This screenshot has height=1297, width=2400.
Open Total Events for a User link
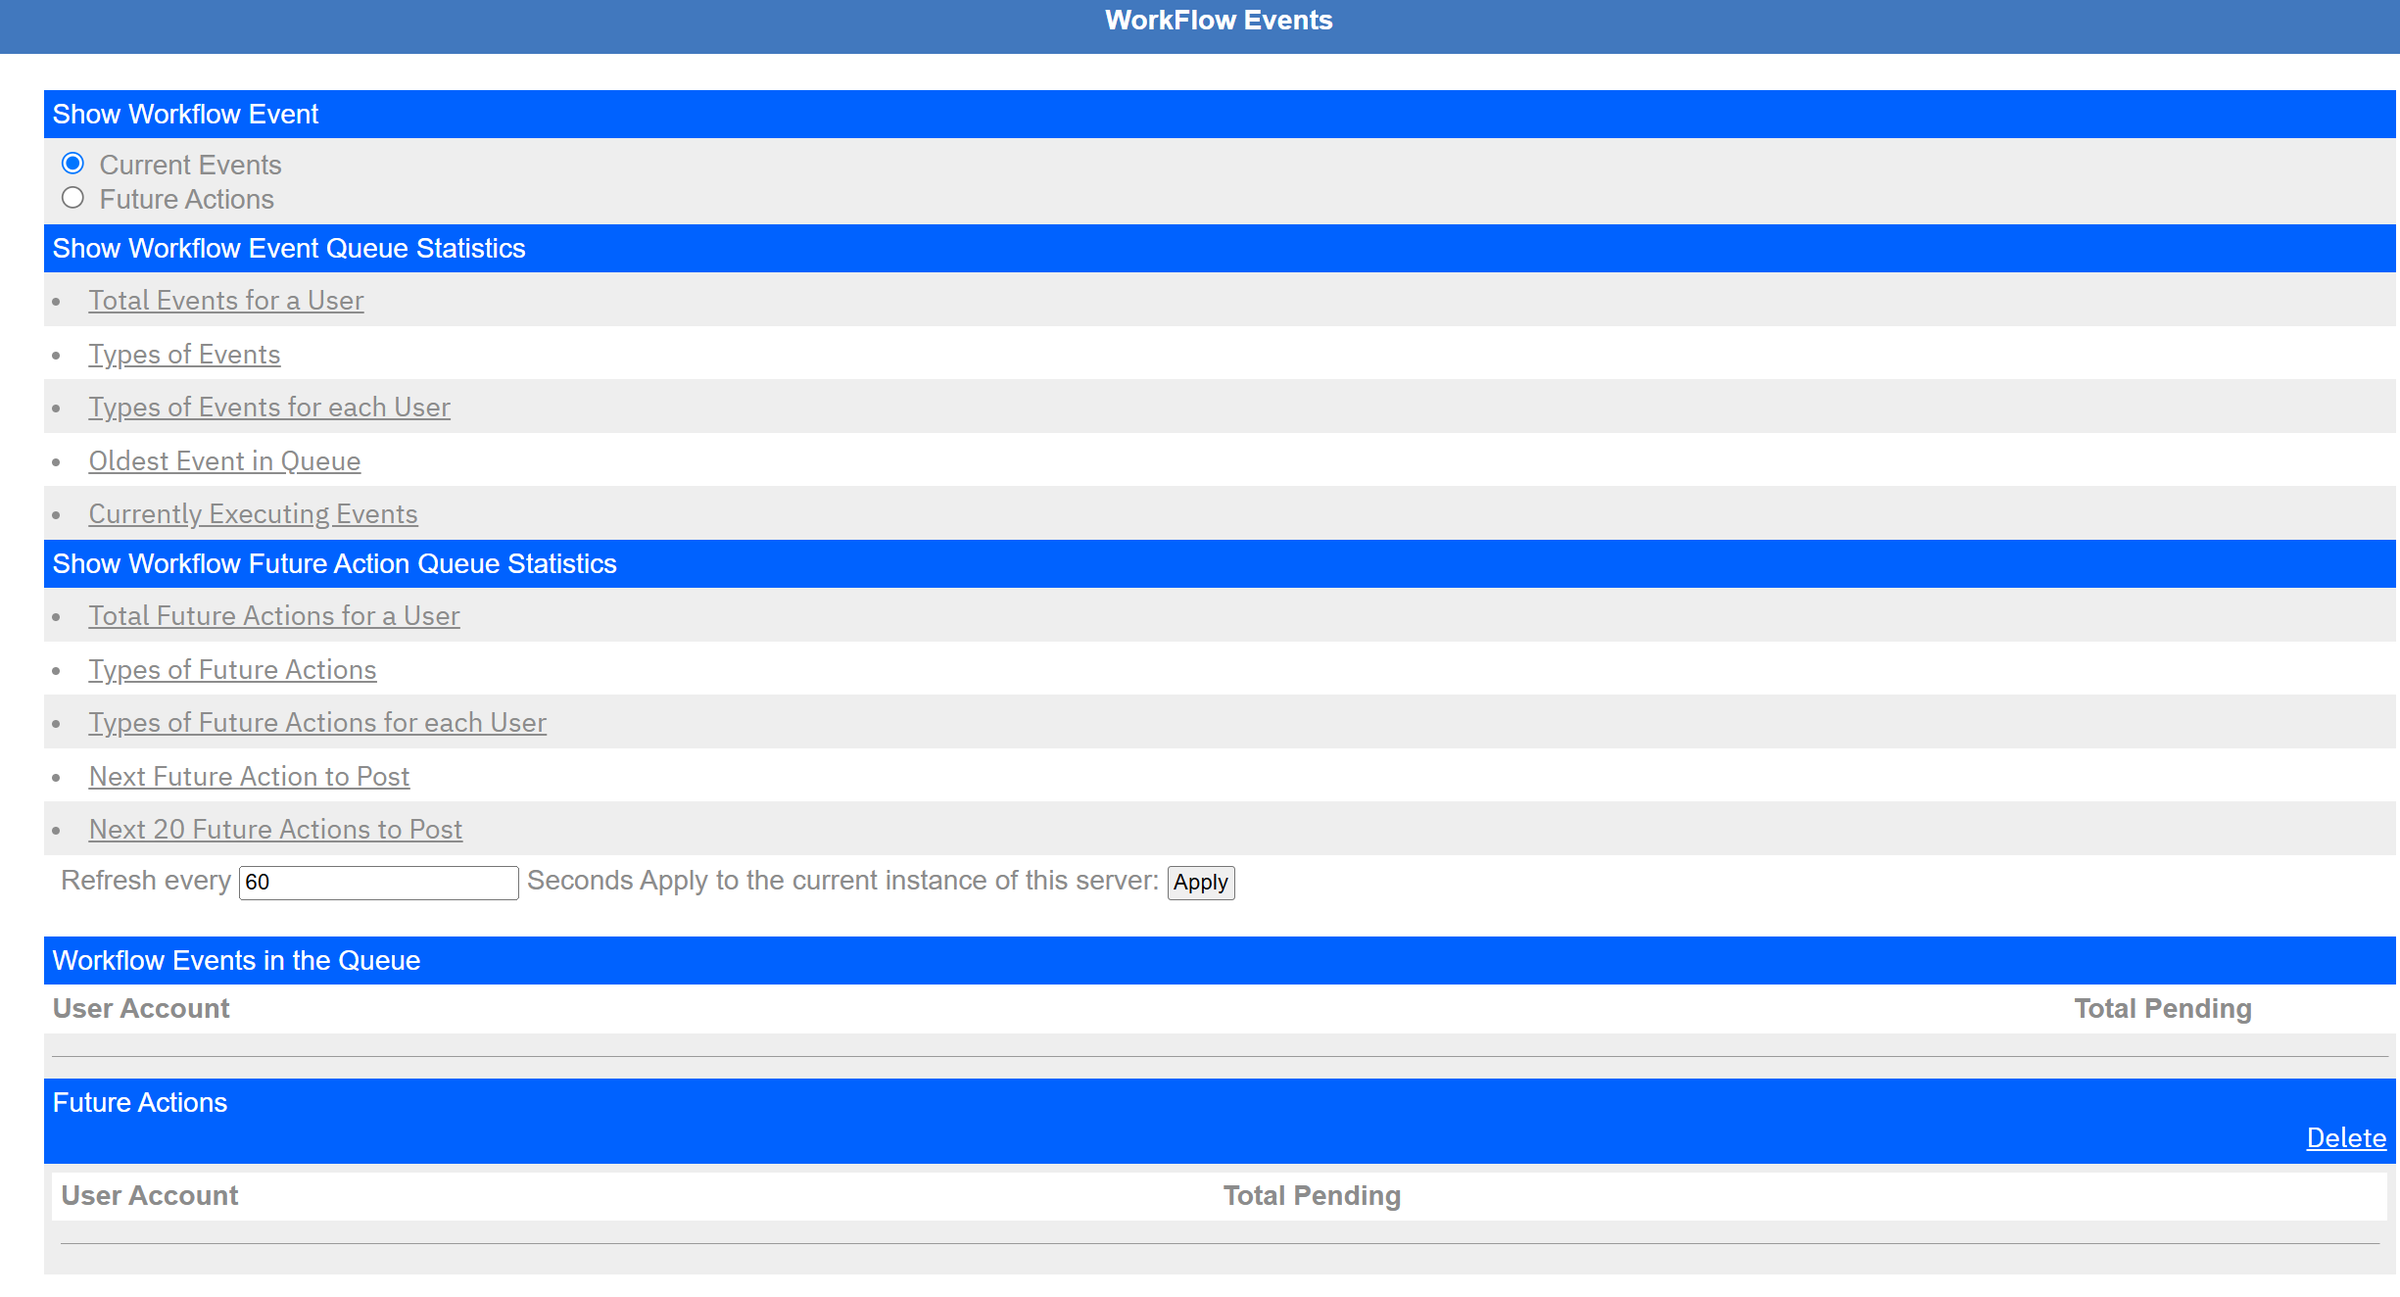click(x=226, y=300)
